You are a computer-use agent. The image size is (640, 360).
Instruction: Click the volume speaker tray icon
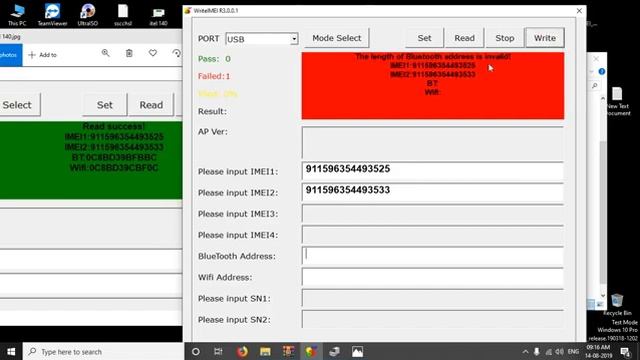(x=560, y=351)
